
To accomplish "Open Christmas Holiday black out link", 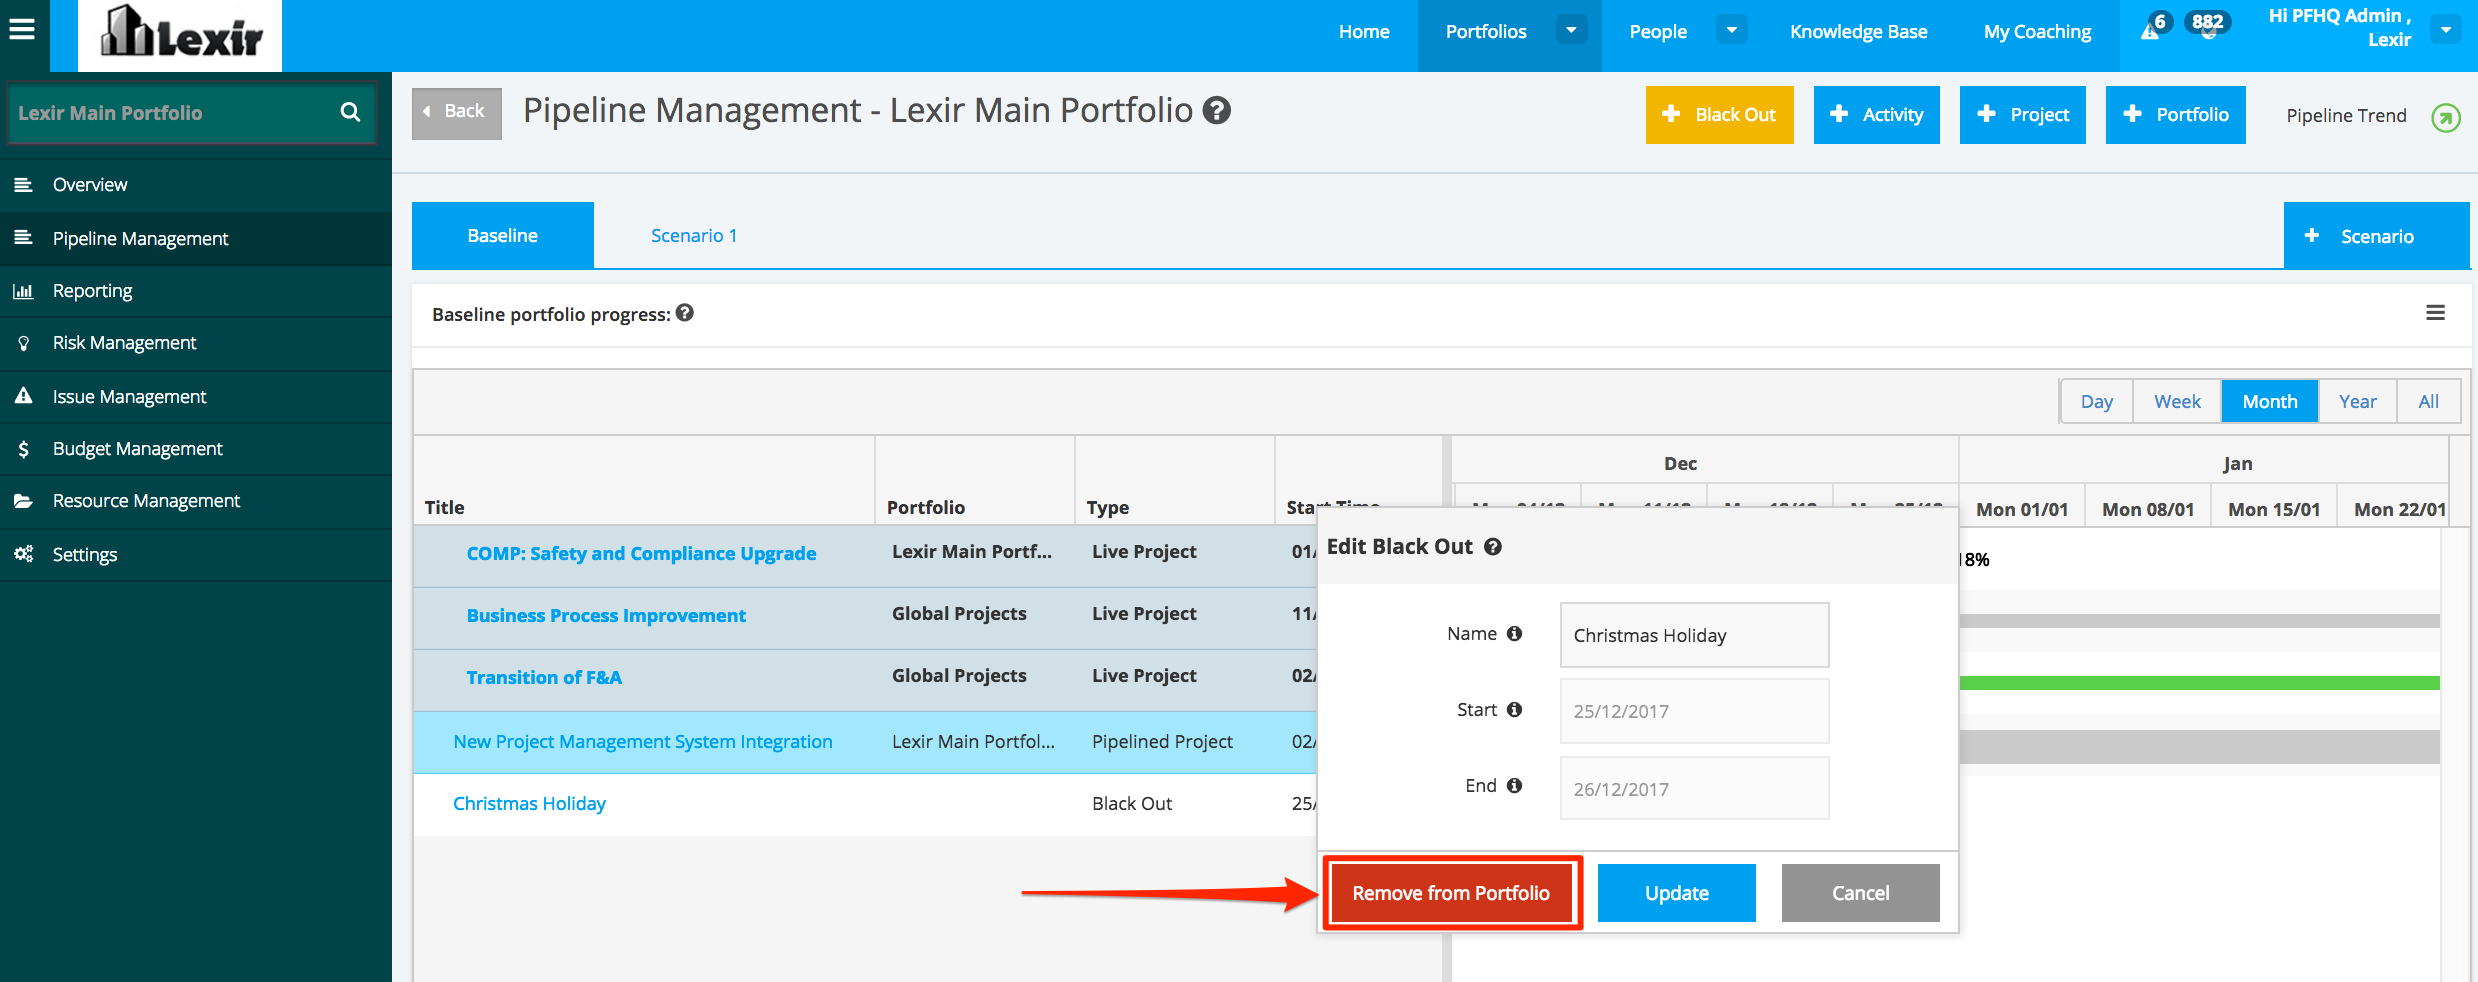I will [x=529, y=804].
